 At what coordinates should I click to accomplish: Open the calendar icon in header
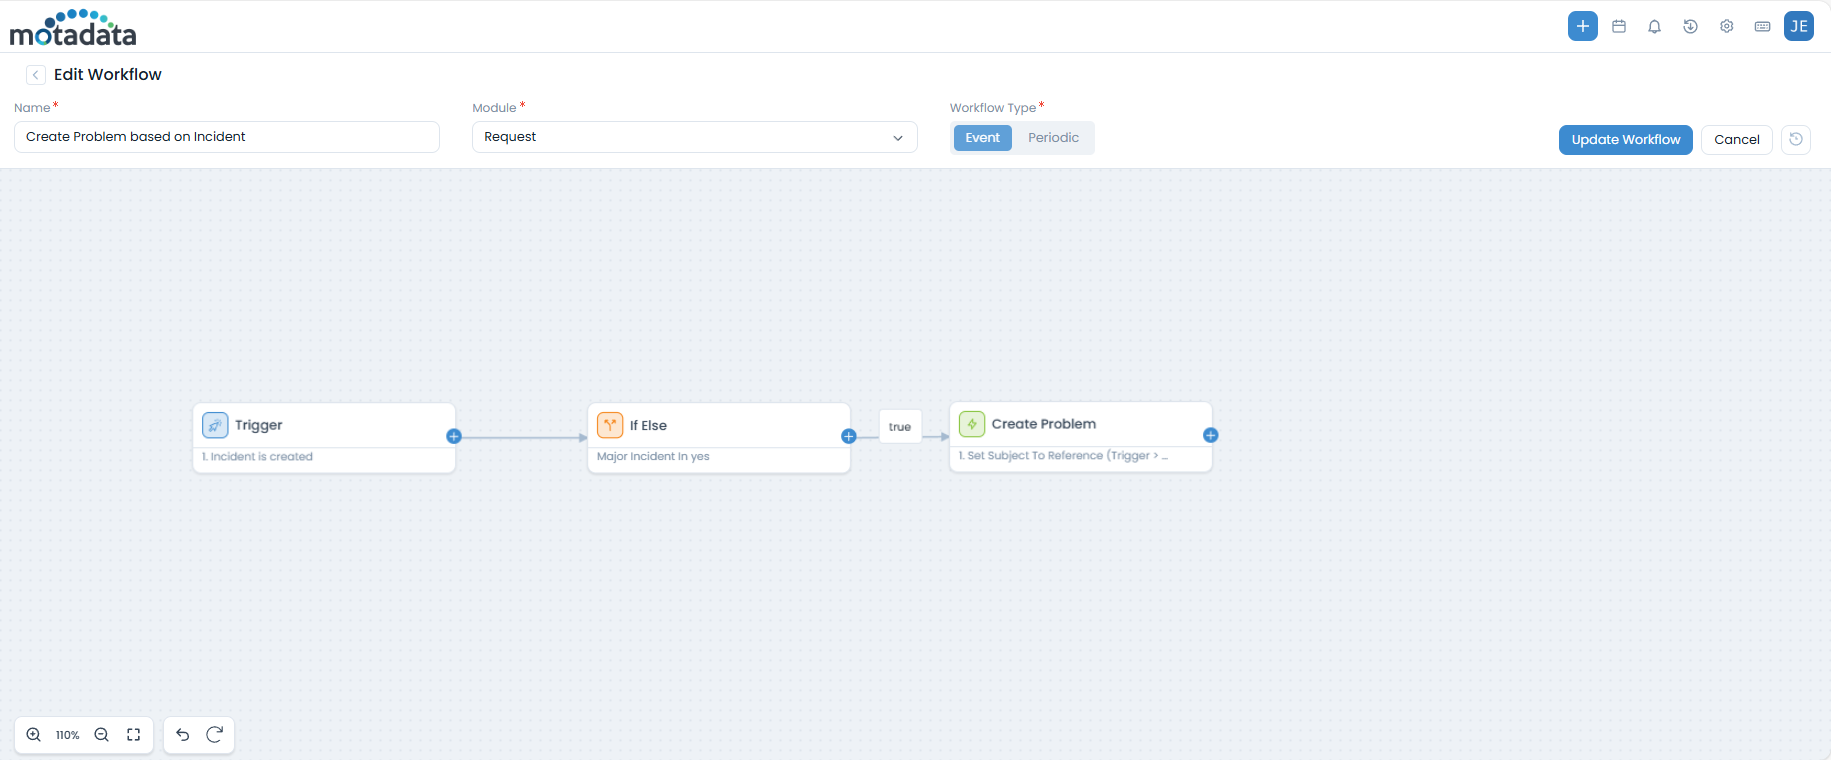(x=1619, y=27)
